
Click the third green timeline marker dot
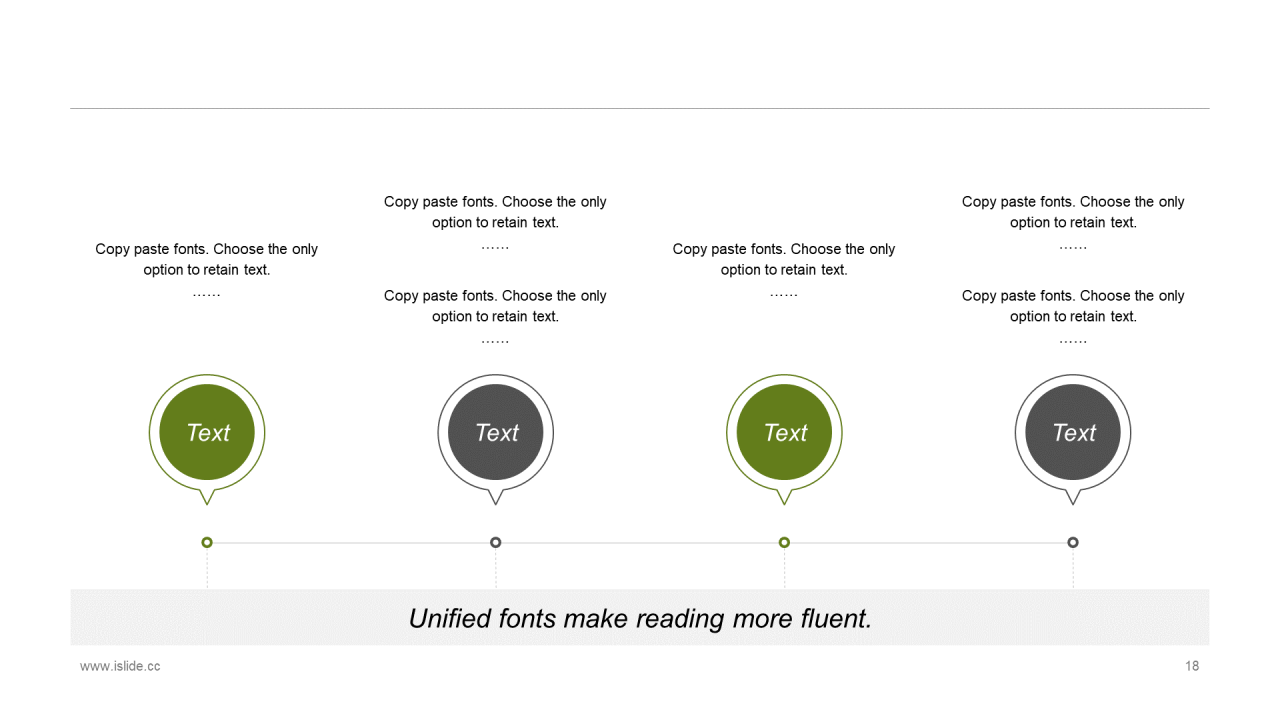coord(784,542)
